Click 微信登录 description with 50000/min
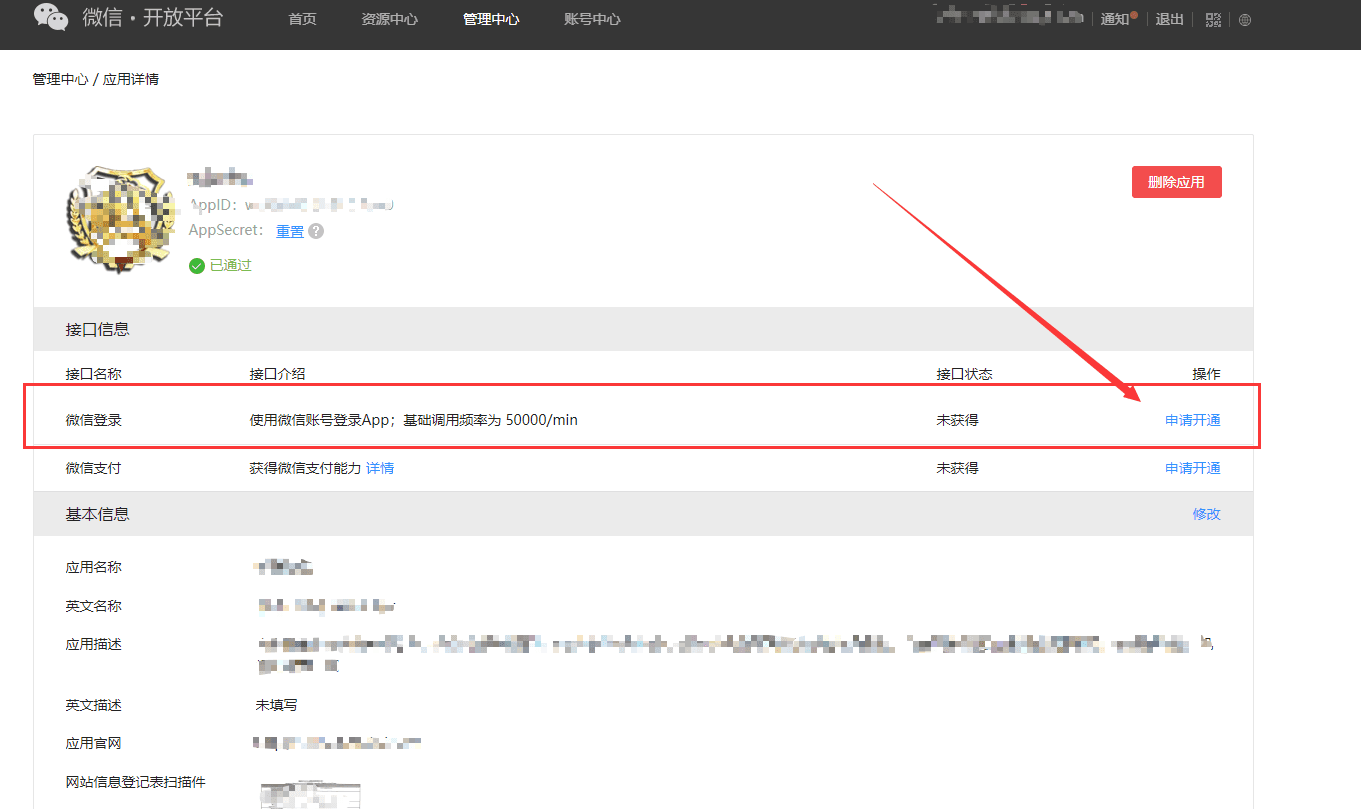The height and width of the screenshot is (809, 1361). coord(413,420)
